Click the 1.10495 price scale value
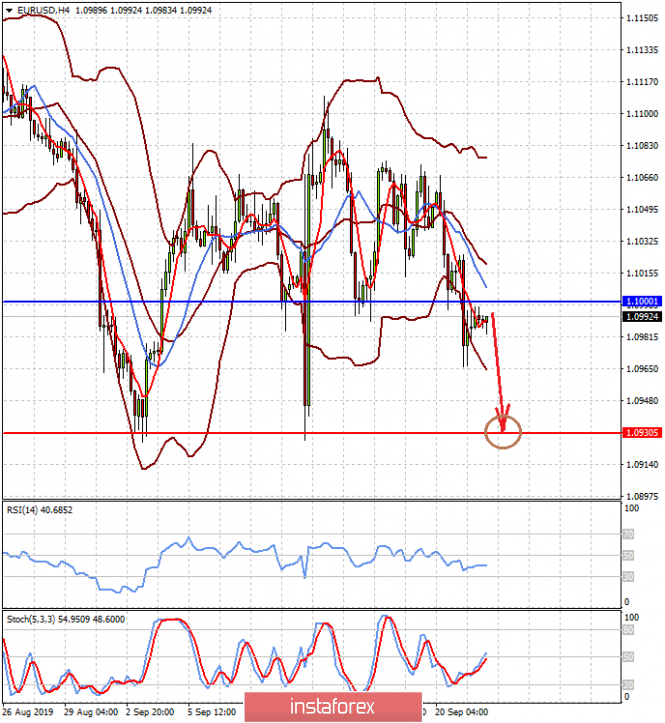This screenshot has width=665, height=723. (642, 209)
